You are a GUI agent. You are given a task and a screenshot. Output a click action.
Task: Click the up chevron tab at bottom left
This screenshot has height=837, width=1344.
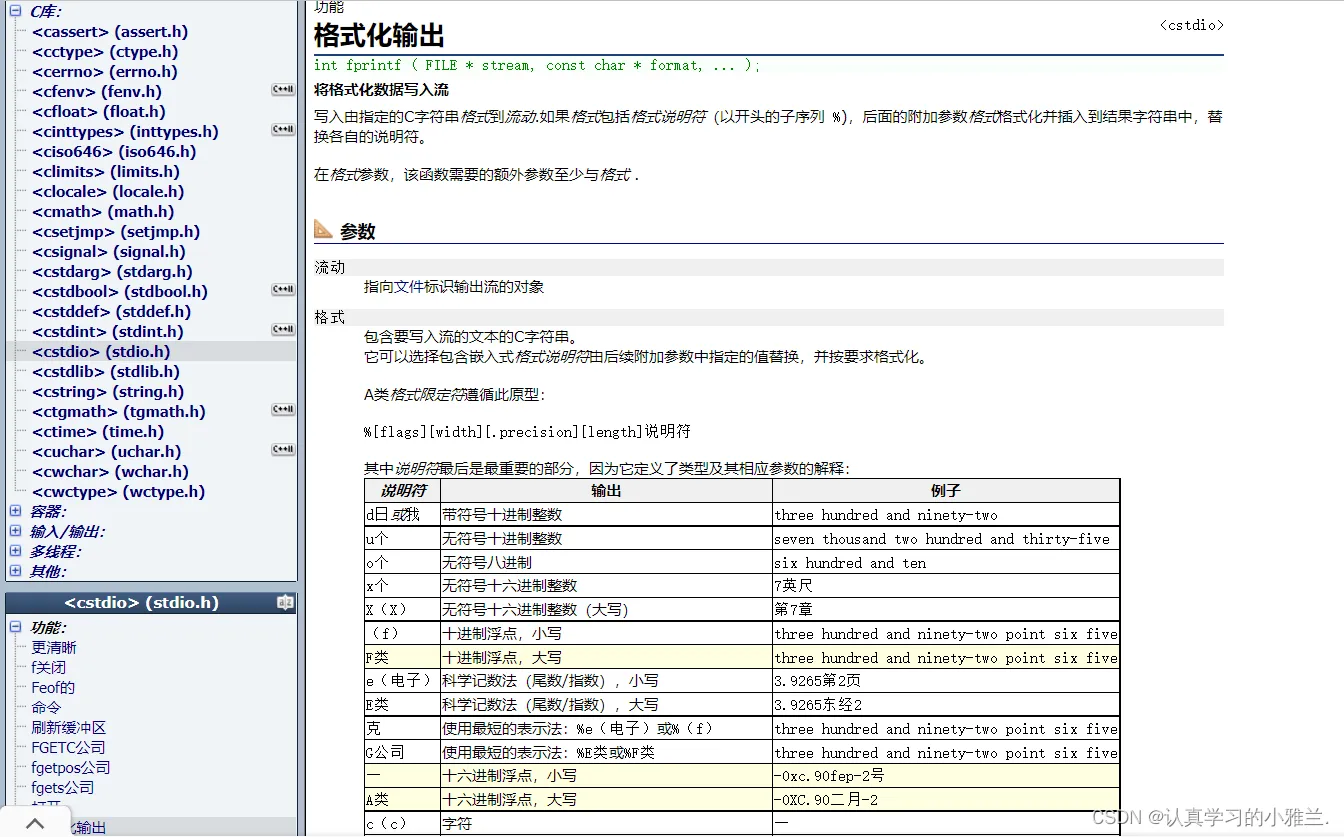pyautogui.click(x=34, y=824)
